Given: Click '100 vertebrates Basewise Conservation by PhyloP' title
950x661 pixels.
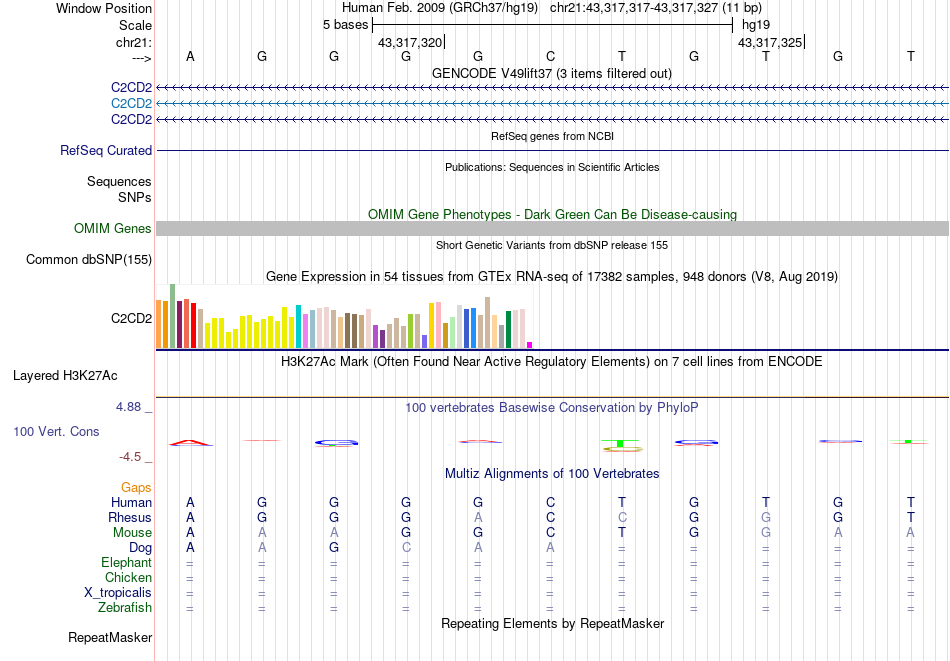Looking at the screenshot, I should [x=551, y=408].
